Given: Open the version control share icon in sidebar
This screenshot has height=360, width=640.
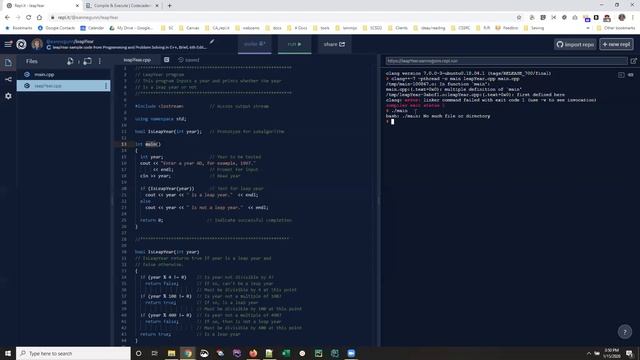Looking at the screenshot, I should [8, 79].
